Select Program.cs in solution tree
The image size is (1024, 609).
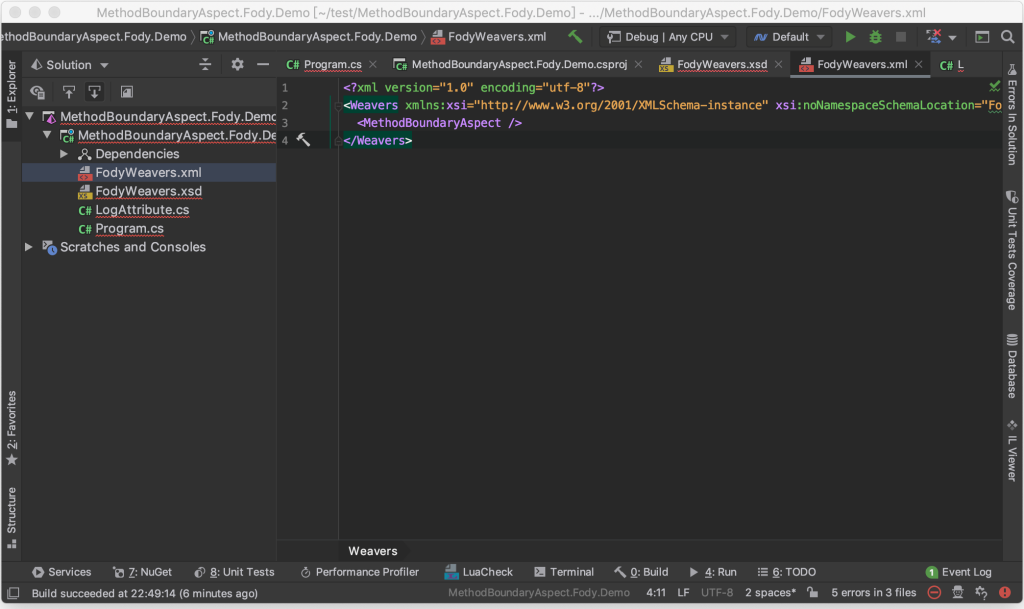click(x=129, y=228)
